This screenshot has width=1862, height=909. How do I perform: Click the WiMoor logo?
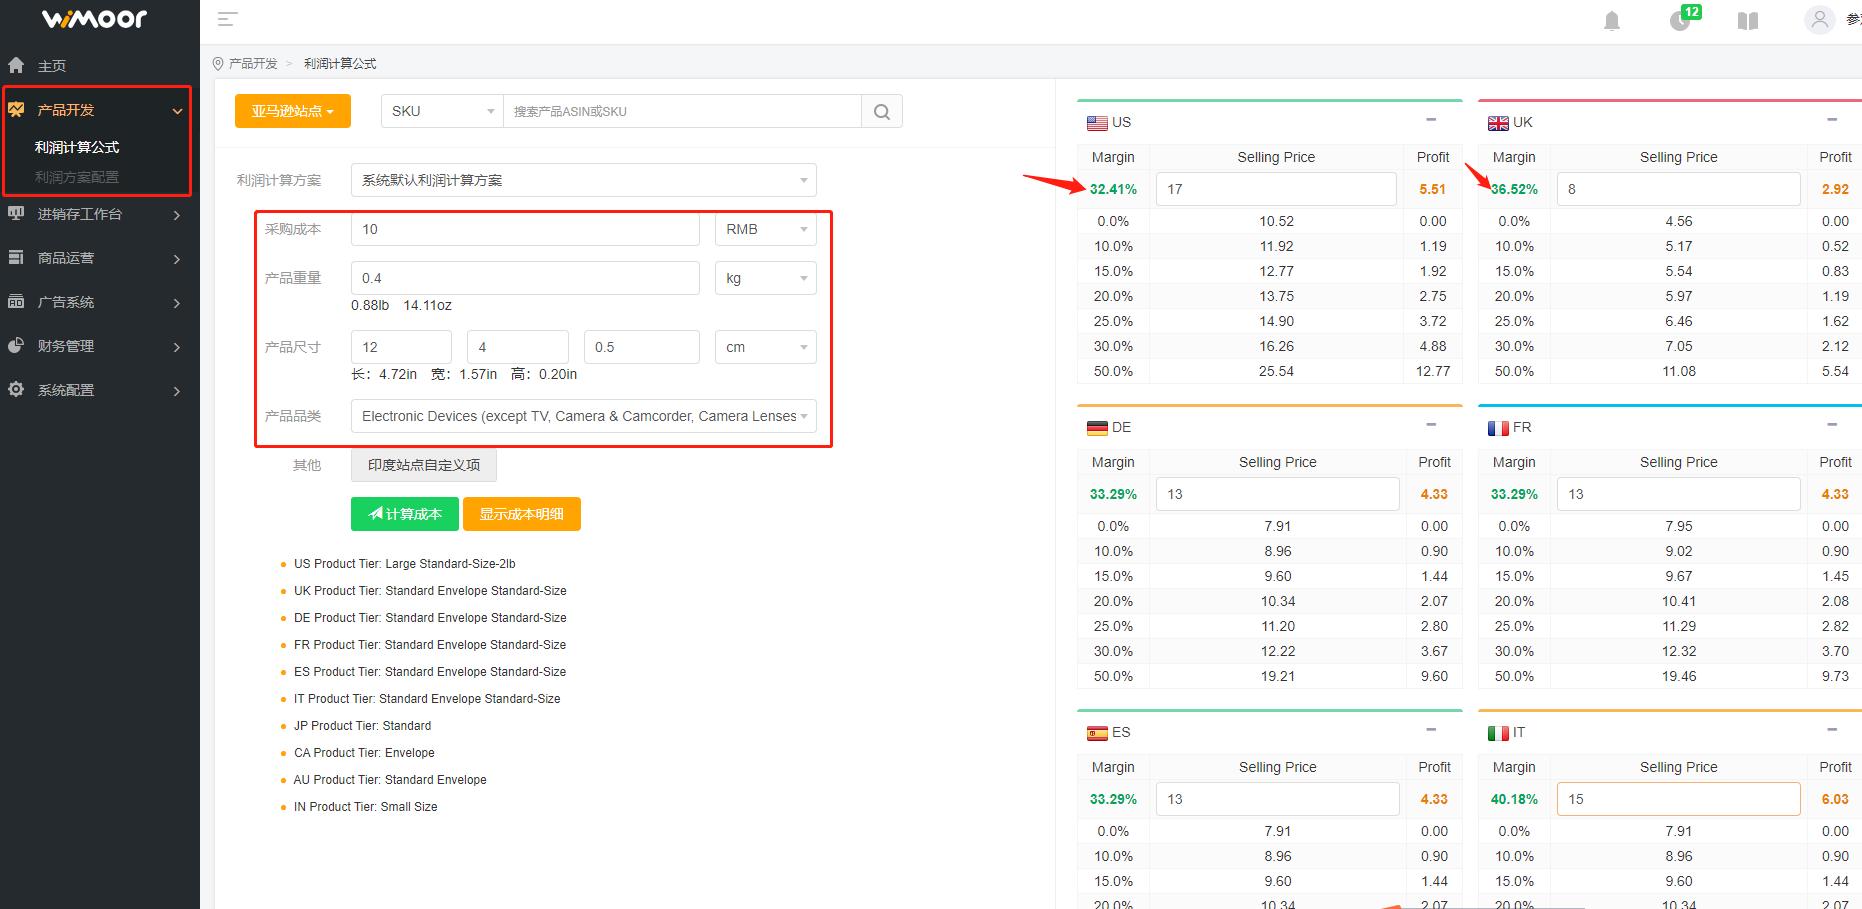pyautogui.click(x=94, y=19)
